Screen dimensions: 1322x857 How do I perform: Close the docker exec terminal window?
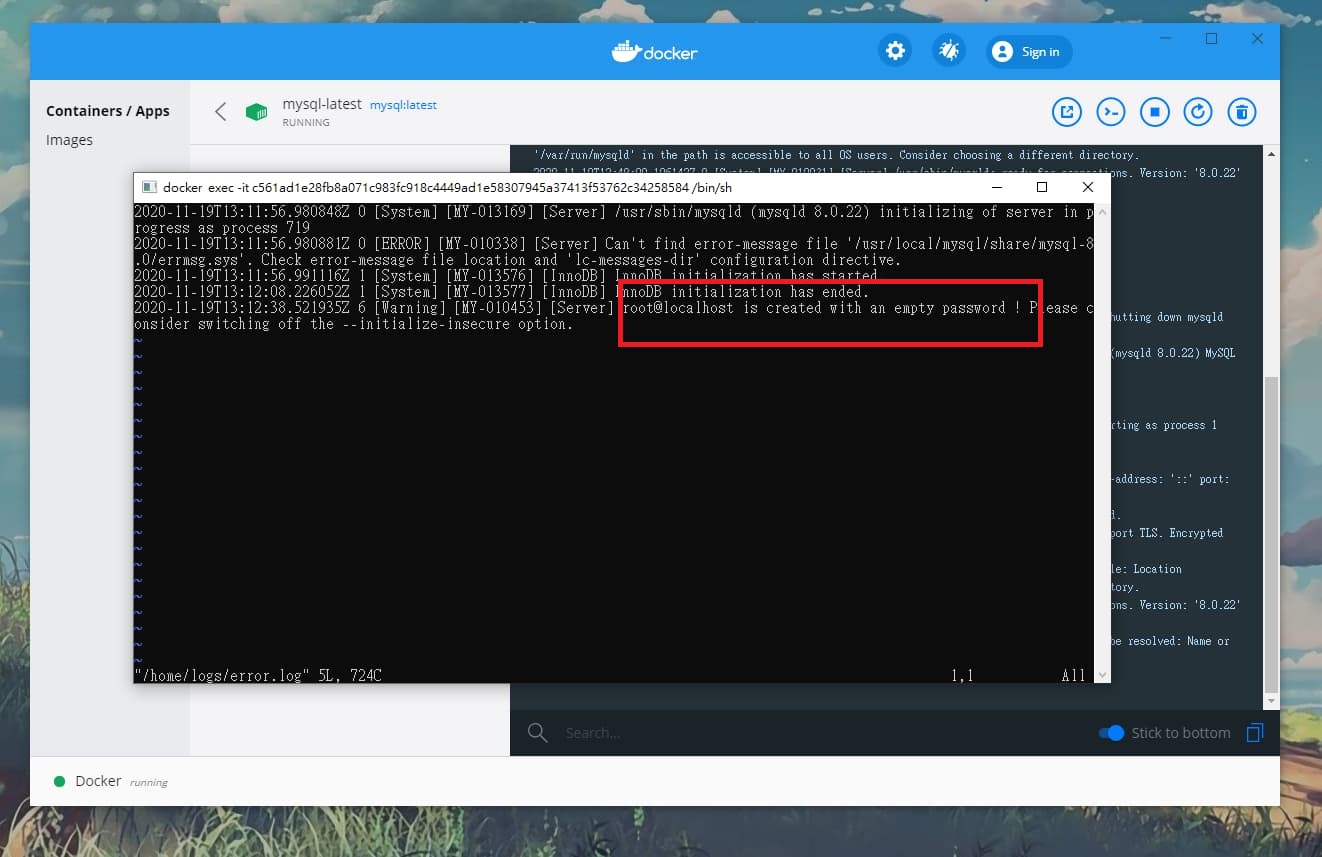point(1088,187)
